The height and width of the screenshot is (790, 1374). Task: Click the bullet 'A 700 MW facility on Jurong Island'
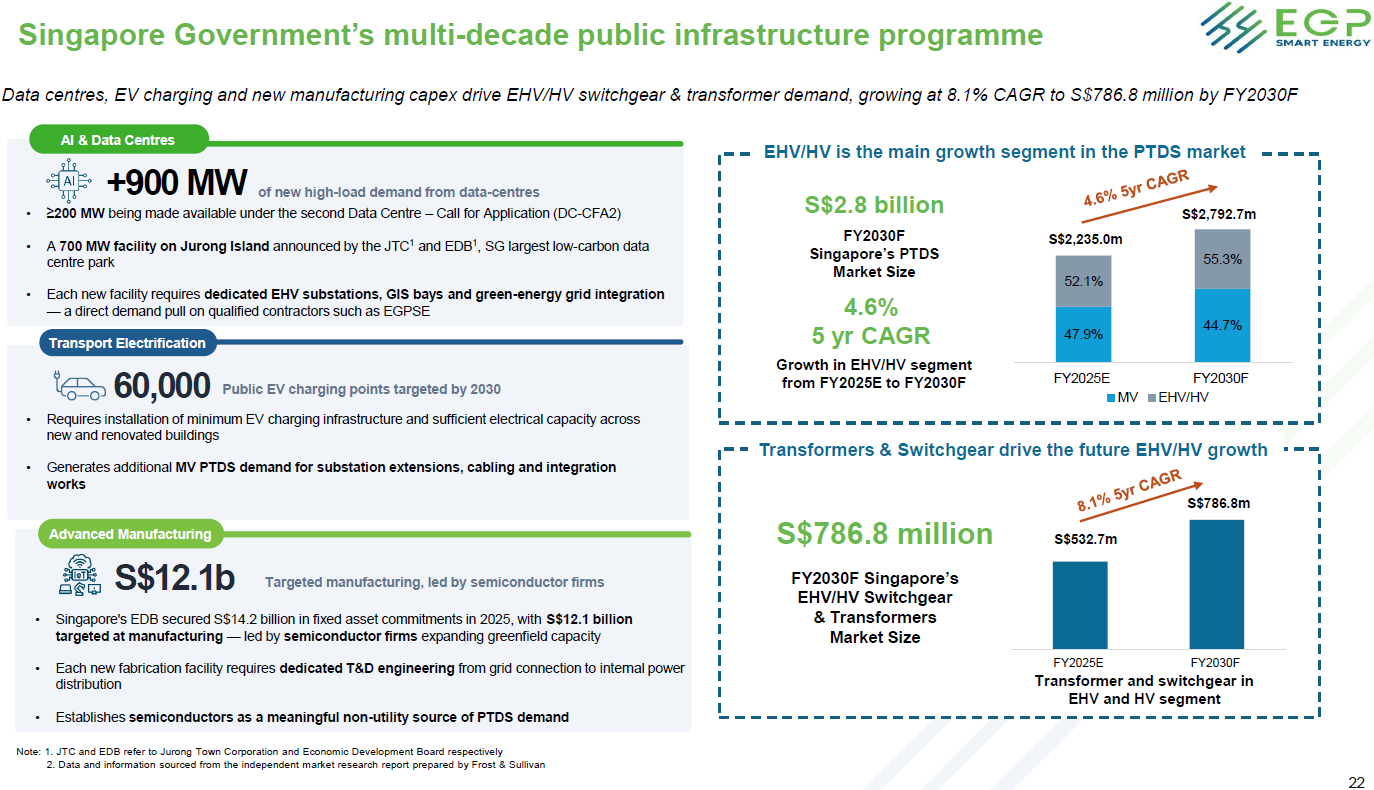click(x=348, y=254)
